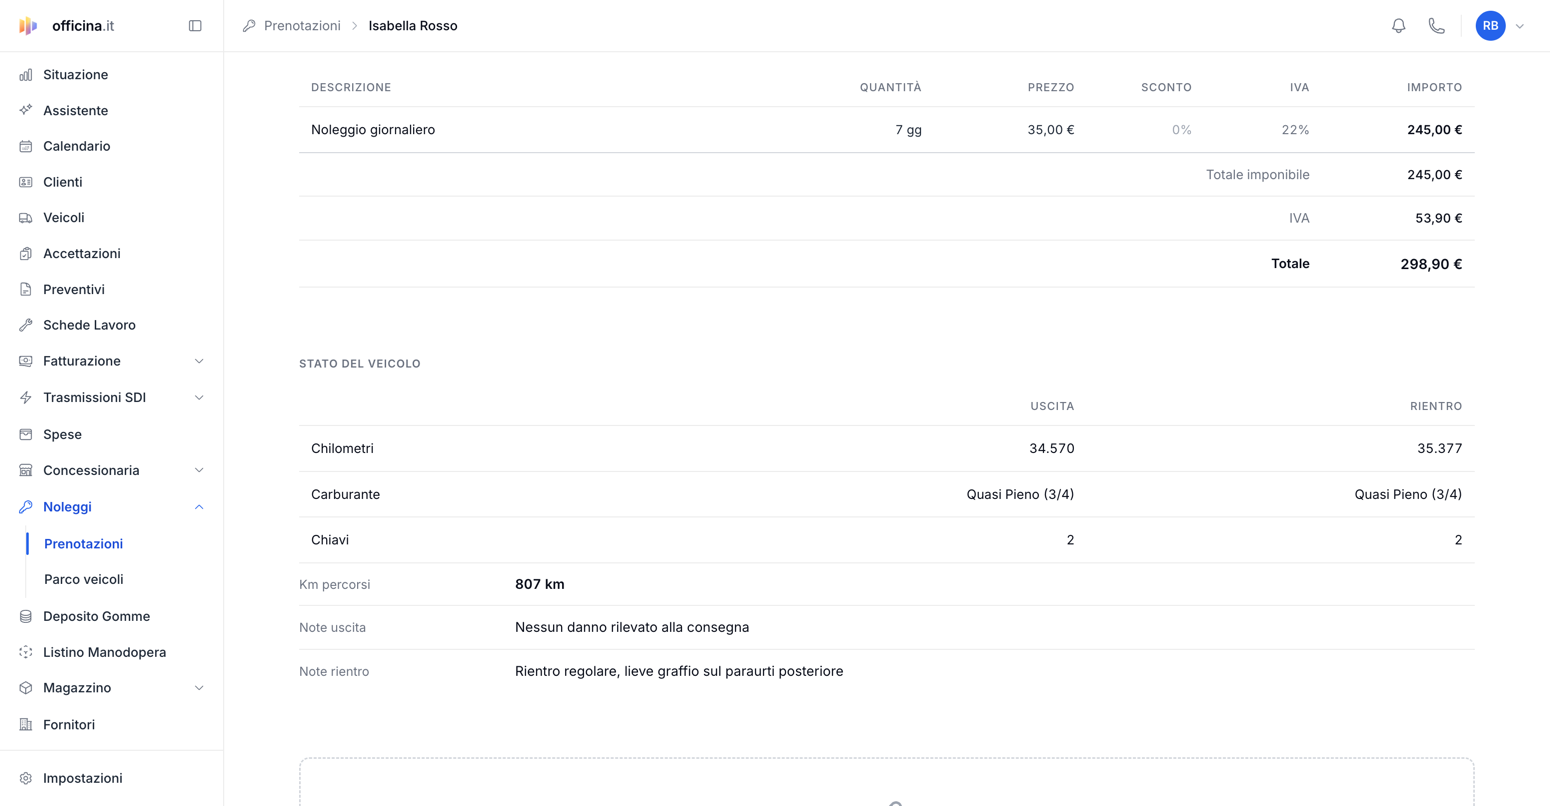This screenshot has height=806, width=1550.
Task: Click the Calendario calendar icon
Action: 26,146
